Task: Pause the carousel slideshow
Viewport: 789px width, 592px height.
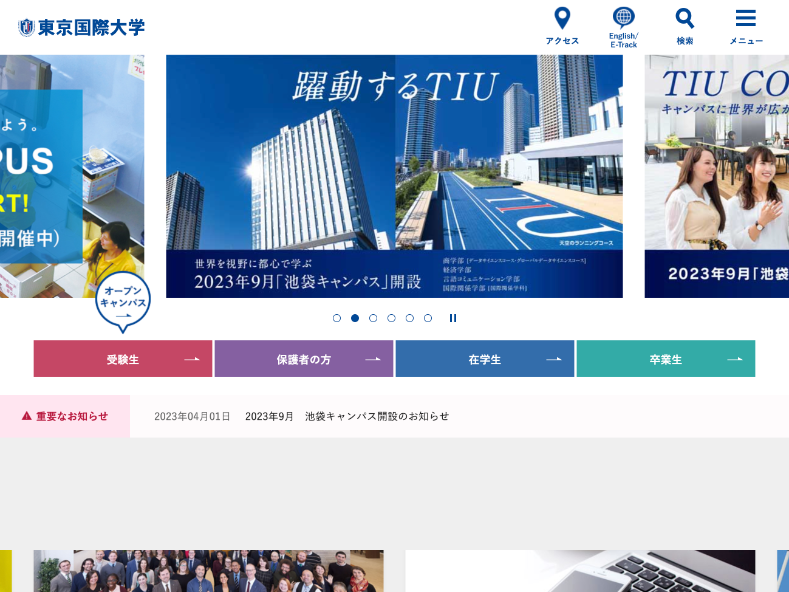Action: coord(453,318)
